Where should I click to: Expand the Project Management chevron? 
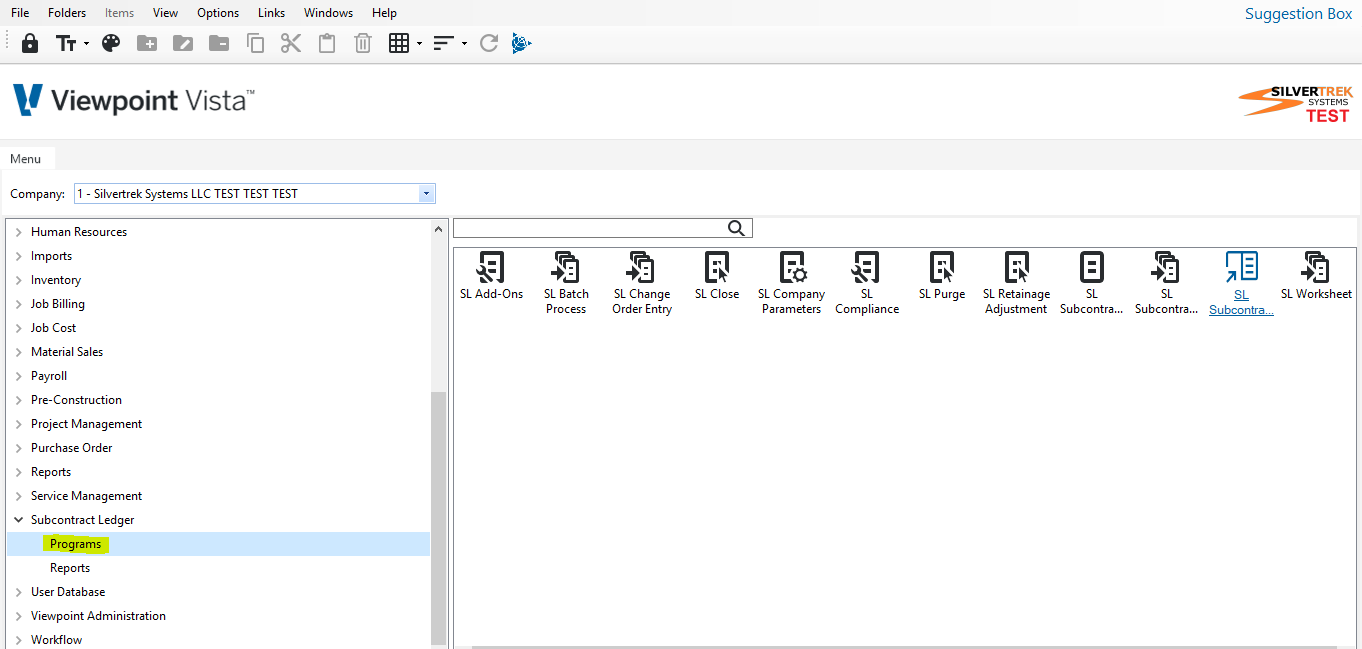tap(18, 424)
